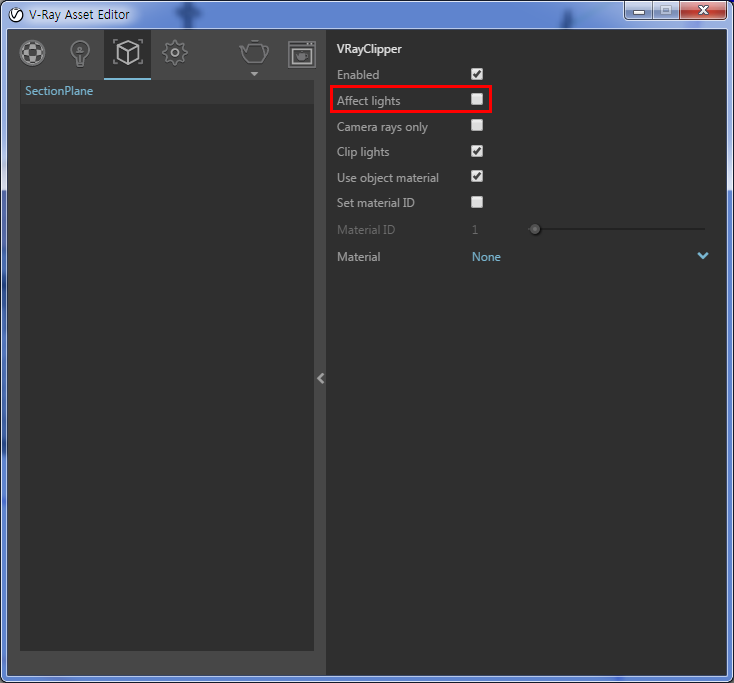
Task: Open the Settings gear tab icon
Action: pyautogui.click(x=175, y=53)
